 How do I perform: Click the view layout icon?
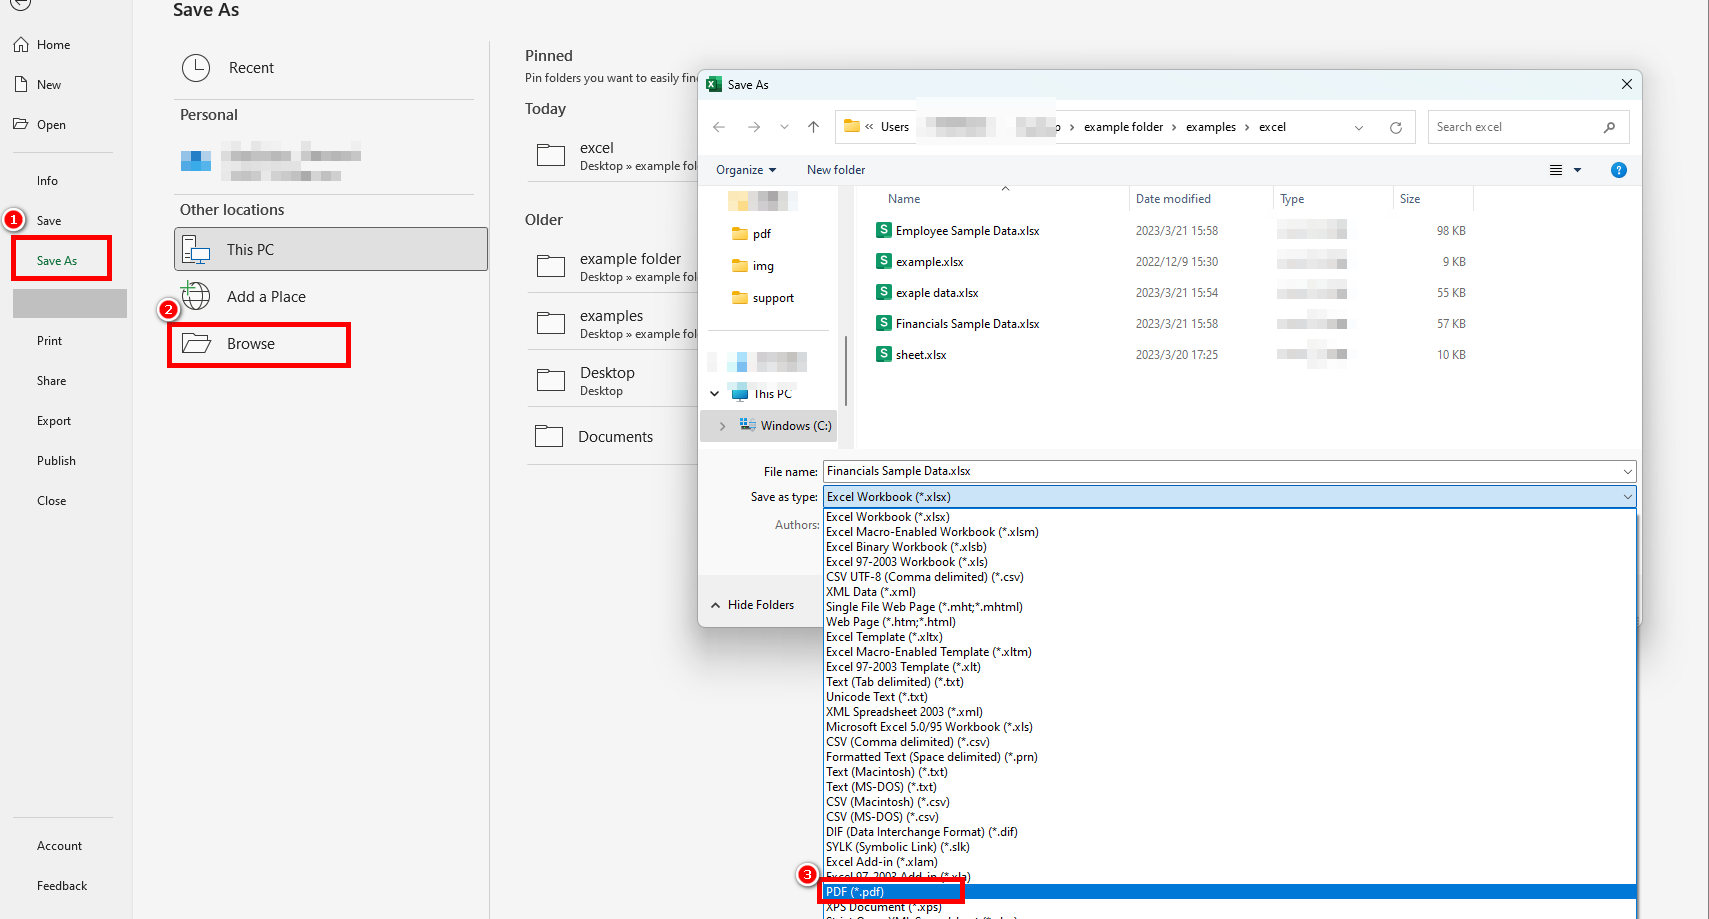tap(1556, 170)
